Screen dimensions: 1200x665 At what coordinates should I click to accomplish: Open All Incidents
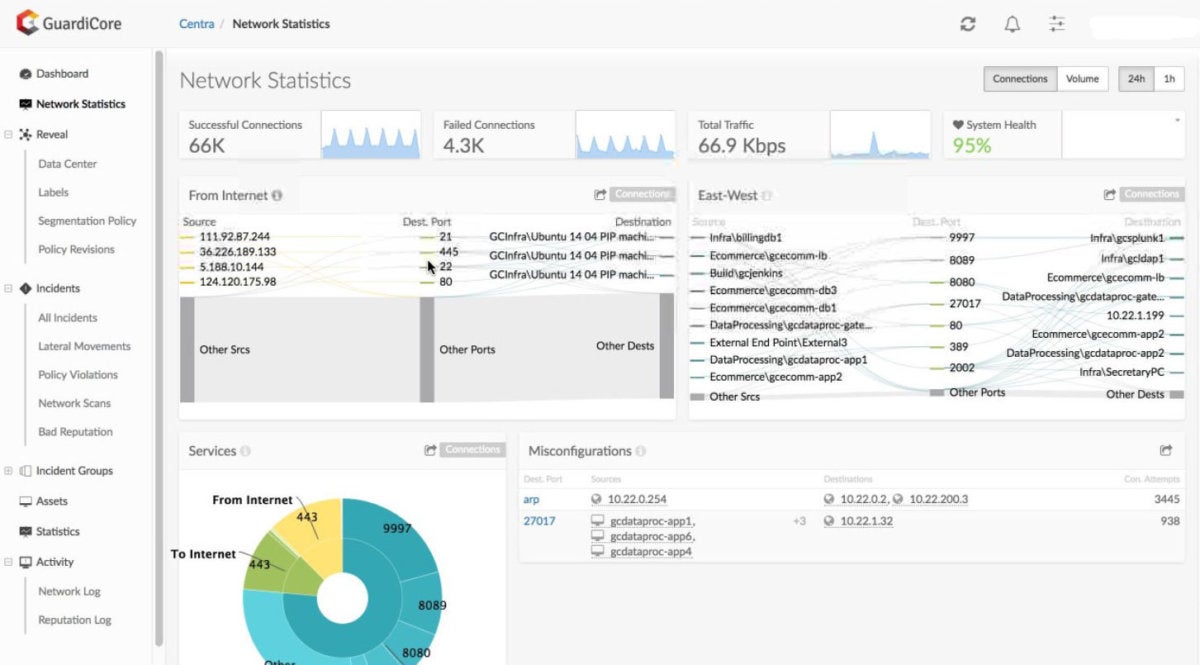coord(68,318)
